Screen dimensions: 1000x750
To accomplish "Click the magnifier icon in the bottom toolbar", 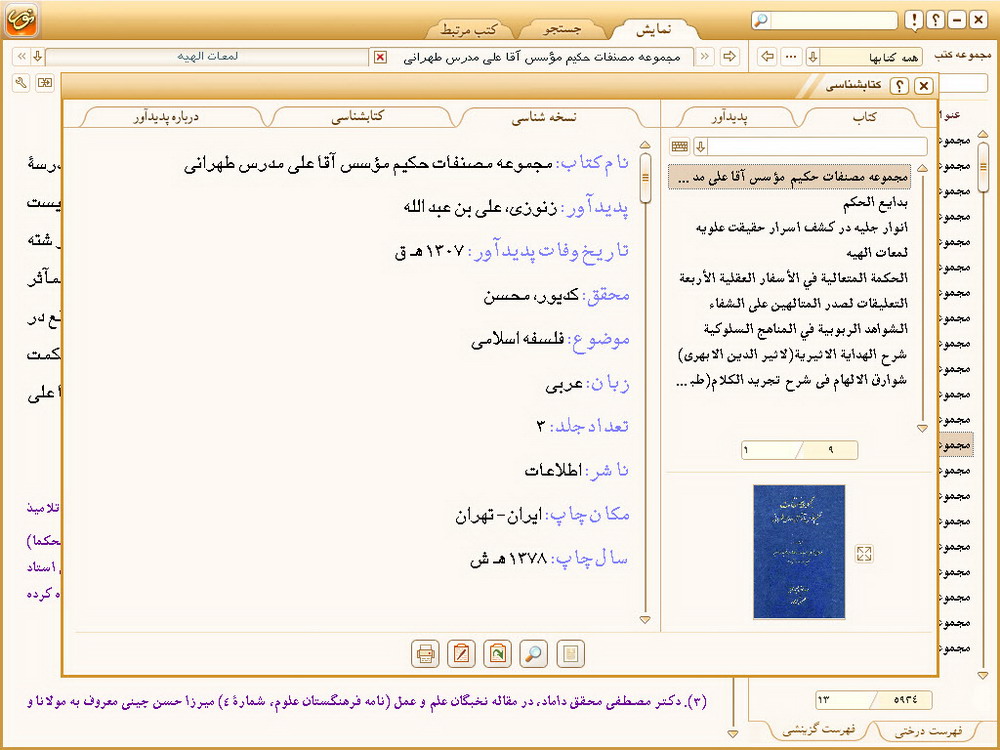I will [534, 654].
